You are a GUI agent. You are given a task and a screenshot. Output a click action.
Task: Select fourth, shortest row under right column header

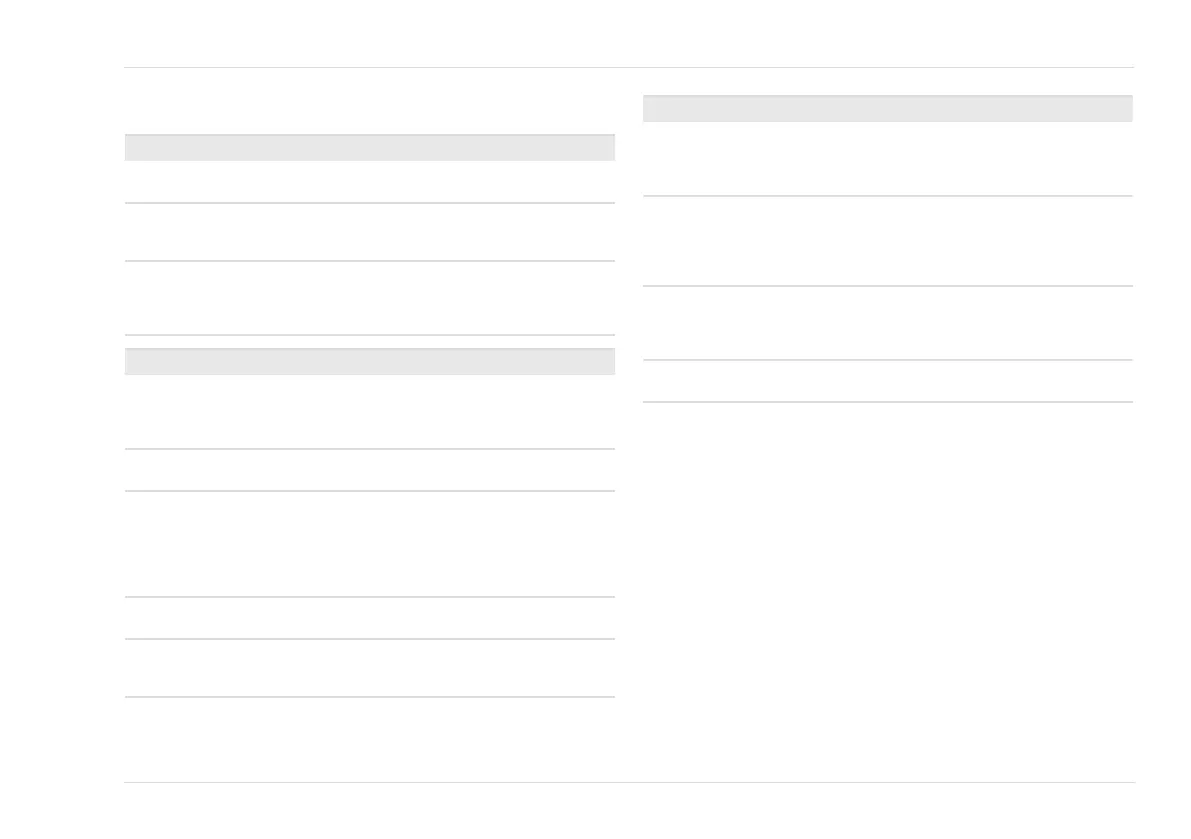(887, 381)
